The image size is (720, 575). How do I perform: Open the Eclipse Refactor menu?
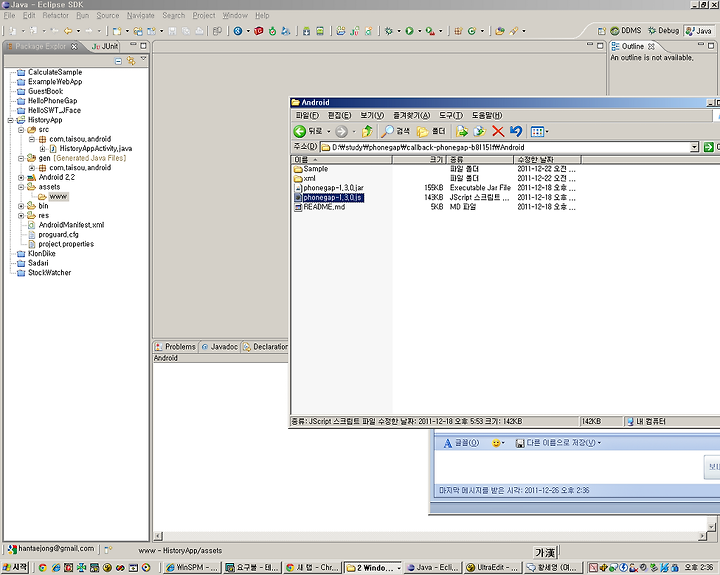(56, 15)
